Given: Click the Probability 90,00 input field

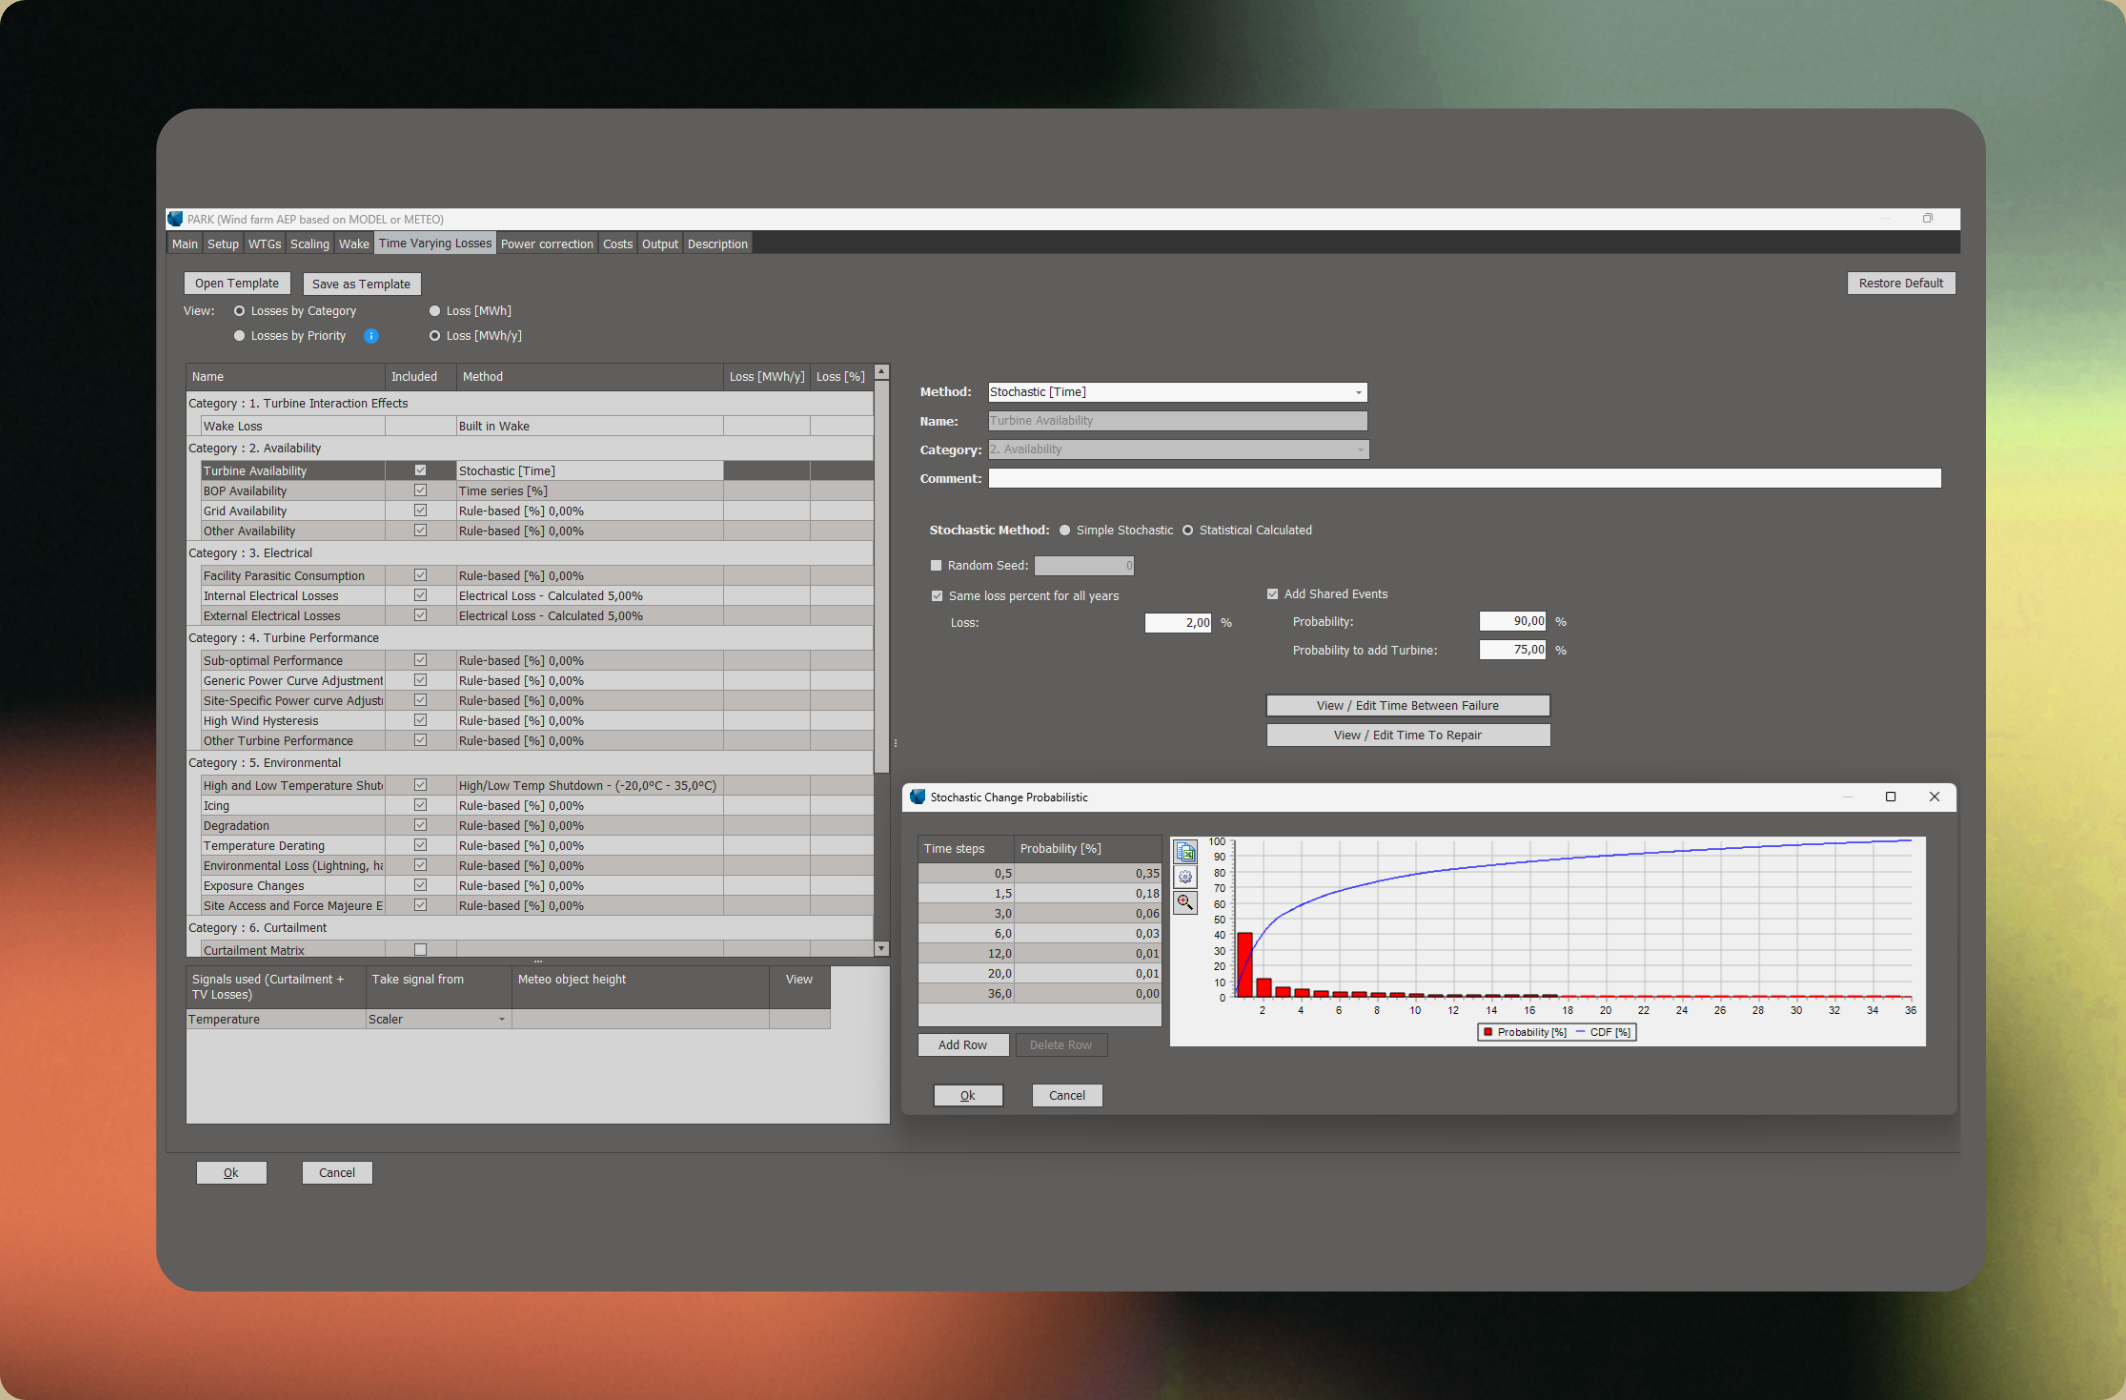Looking at the screenshot, I should (x=1512, y=621).
